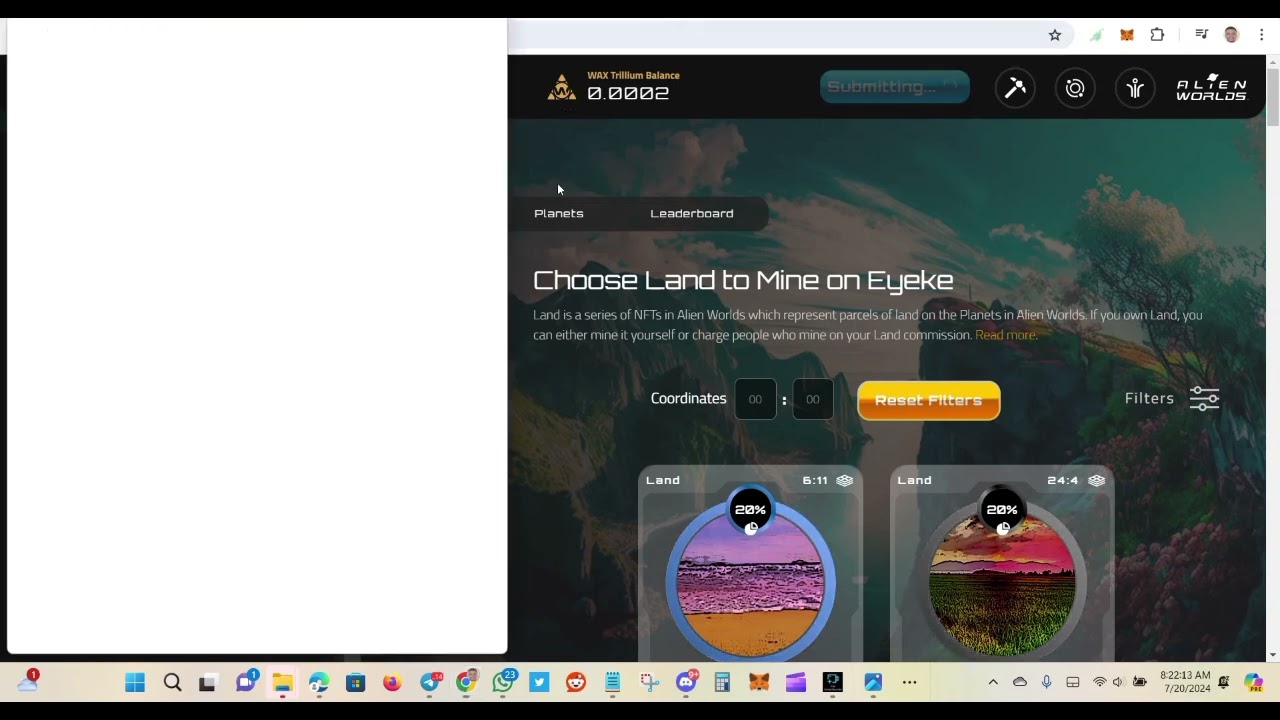Bookmark this page with star icon
1280x720 pixels.
coord(1055,35)
